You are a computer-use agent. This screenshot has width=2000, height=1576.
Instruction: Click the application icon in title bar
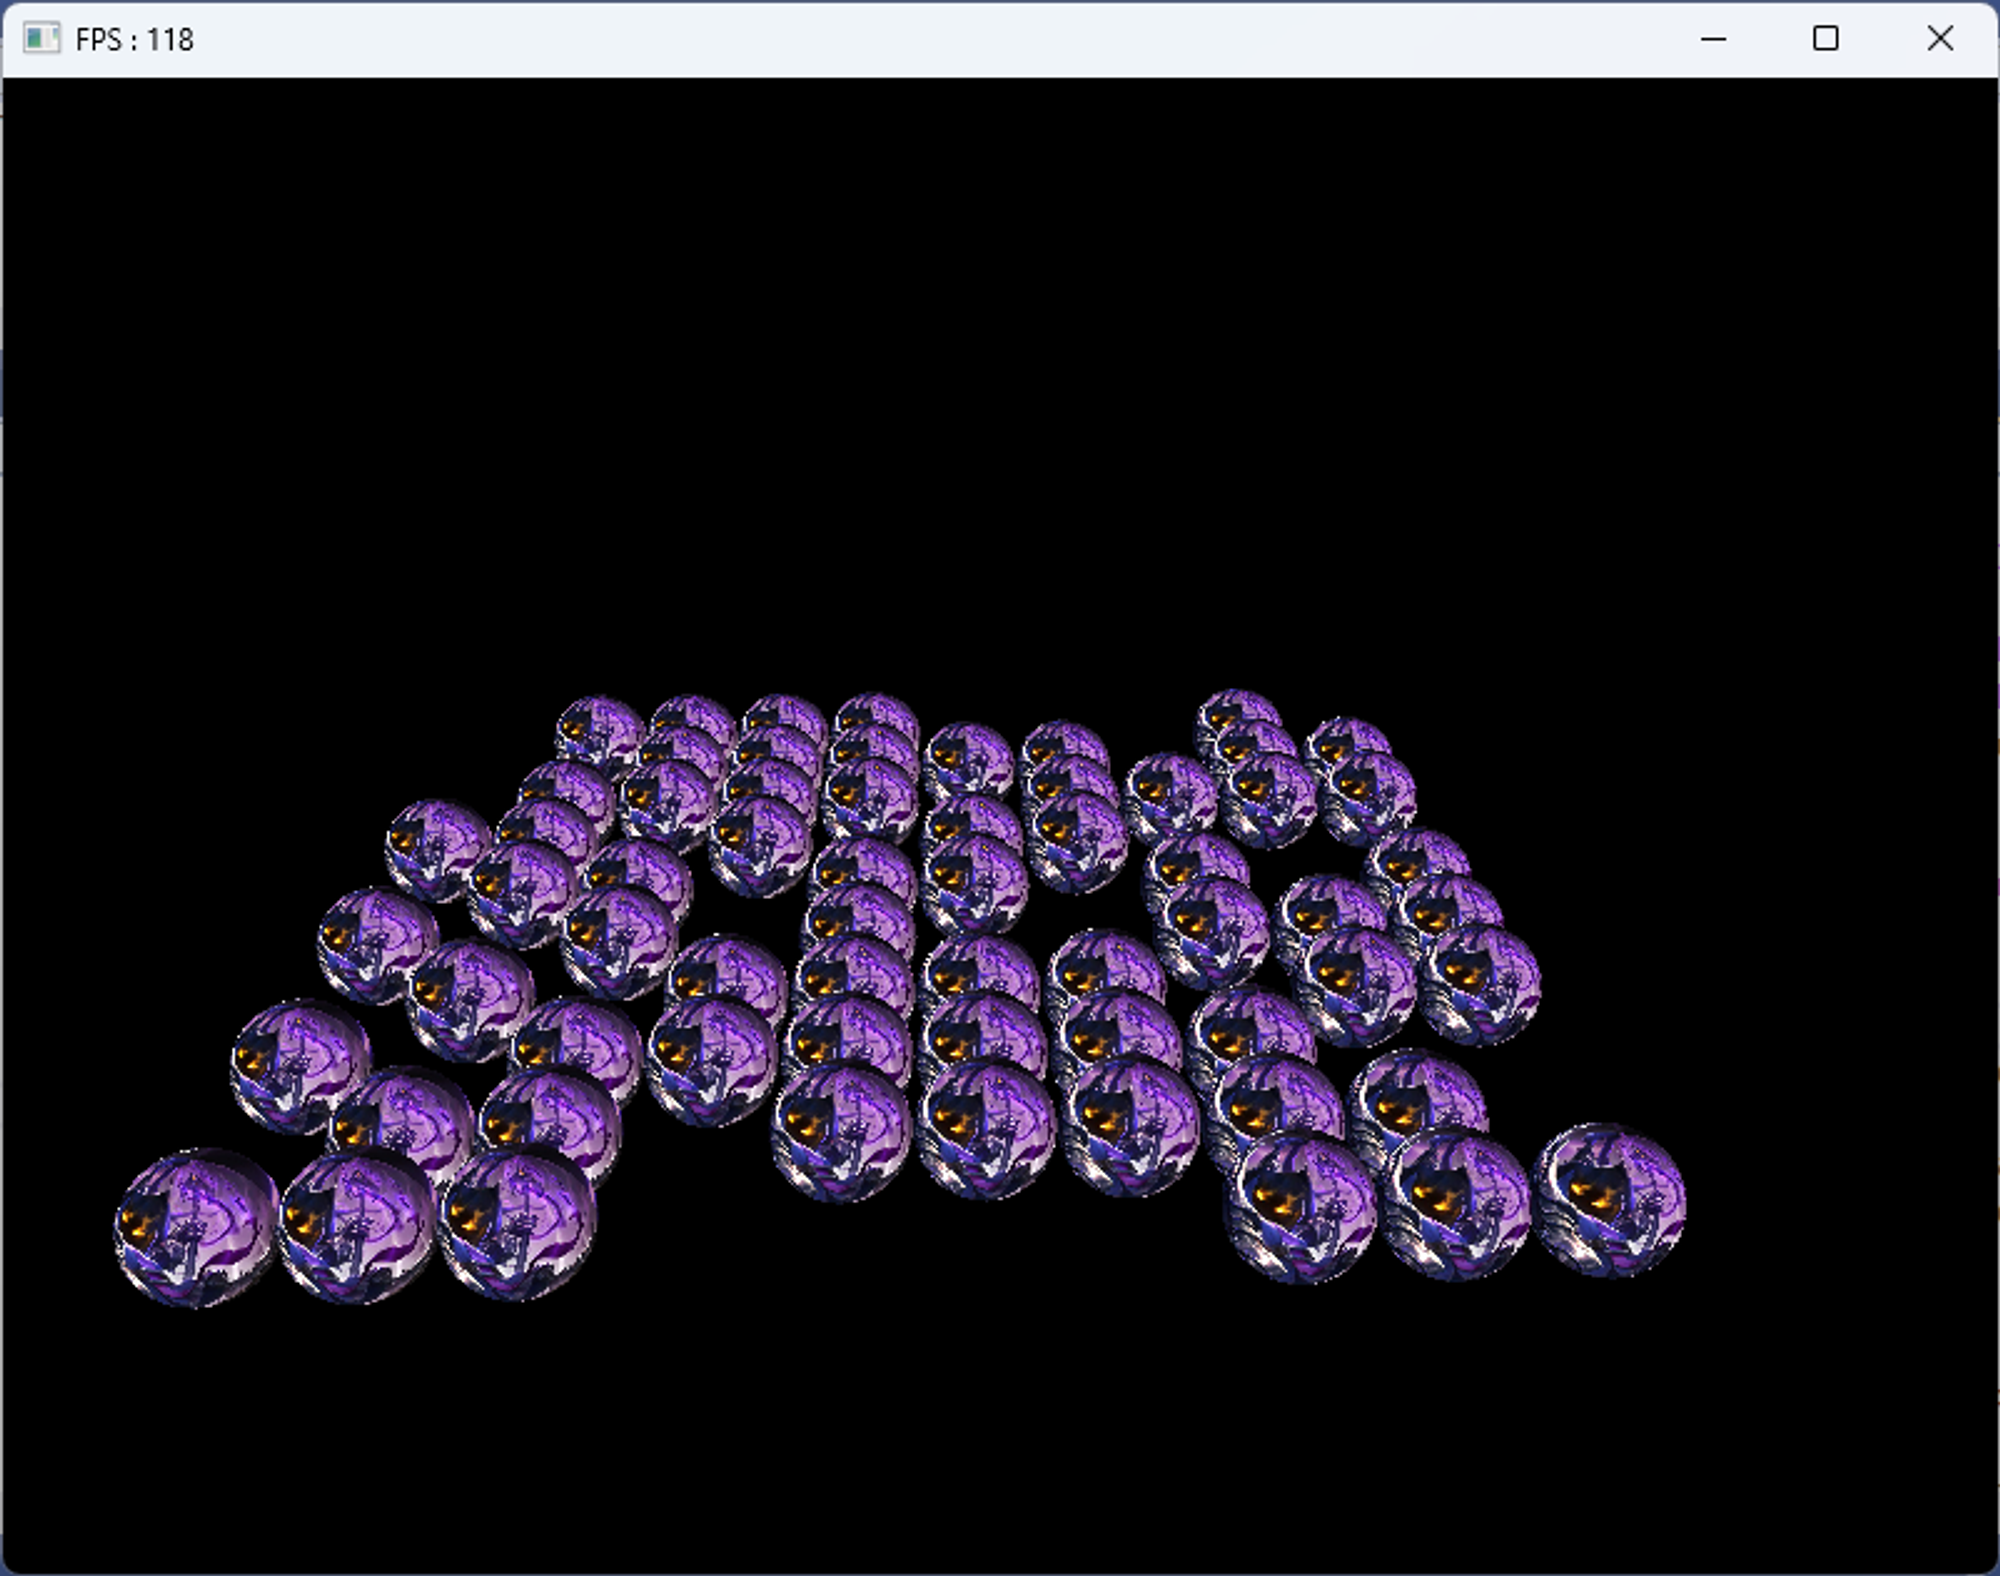coord(41,39)
